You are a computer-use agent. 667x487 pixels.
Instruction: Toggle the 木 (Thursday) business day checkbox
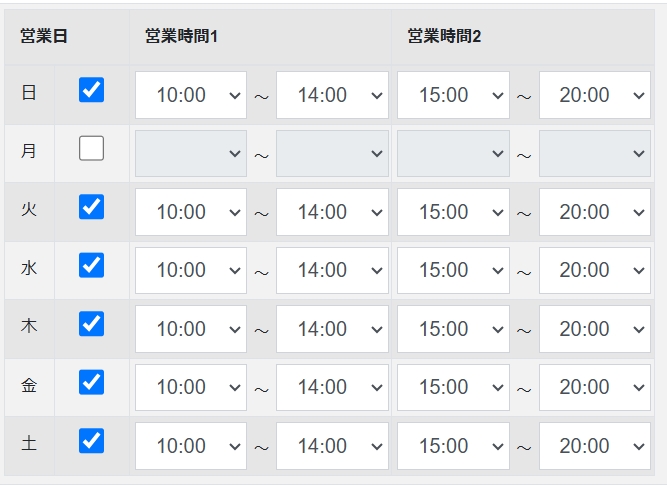(91, 324)
